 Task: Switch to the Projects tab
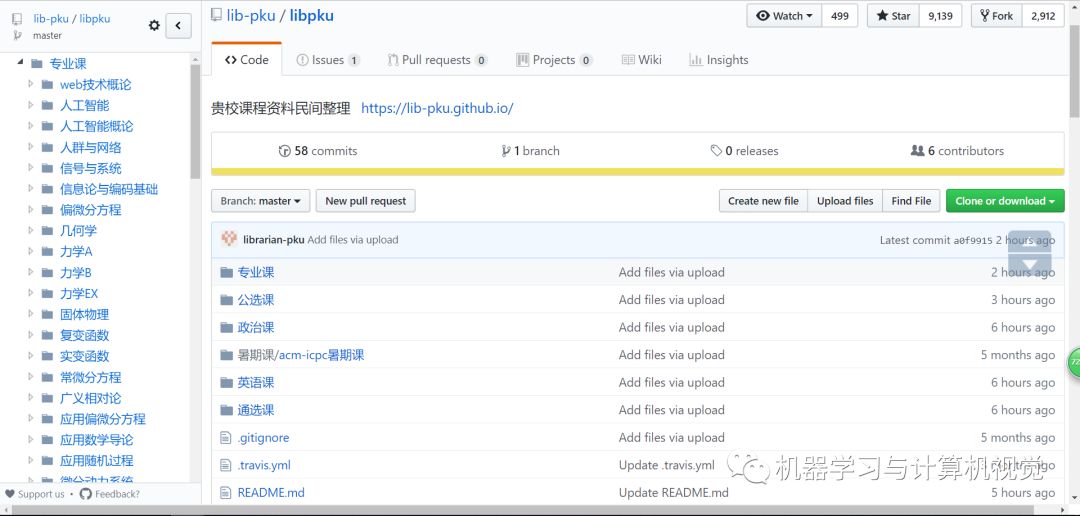(554, 60)
